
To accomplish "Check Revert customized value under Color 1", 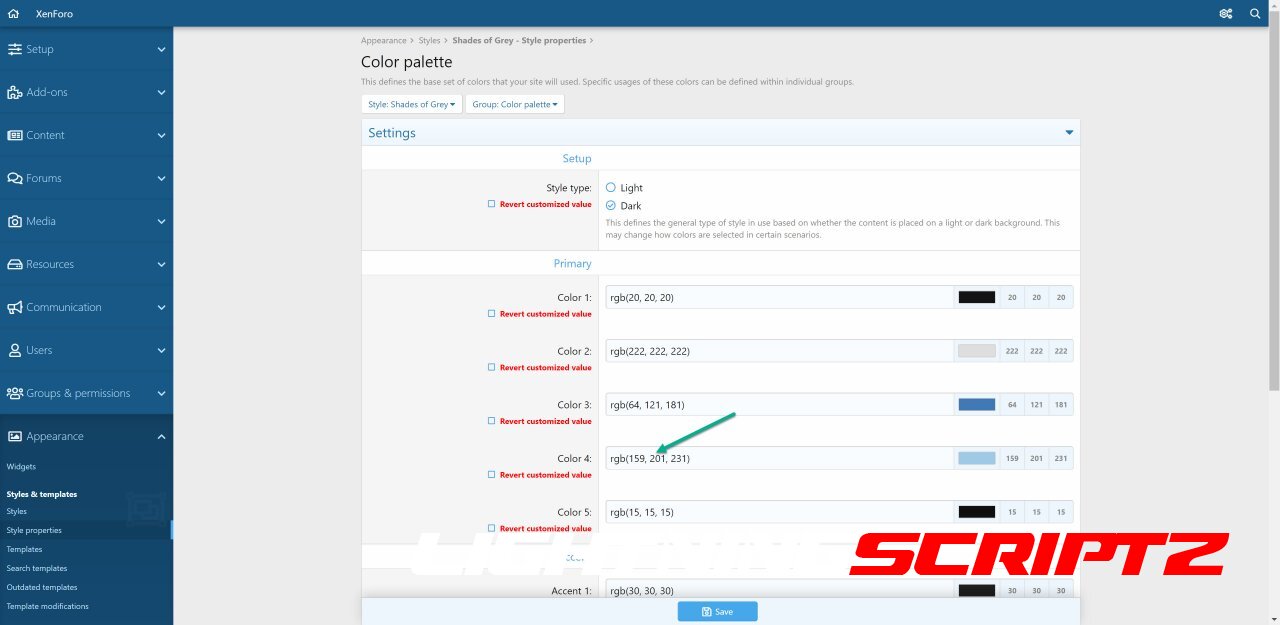I will tap(491, 314).
